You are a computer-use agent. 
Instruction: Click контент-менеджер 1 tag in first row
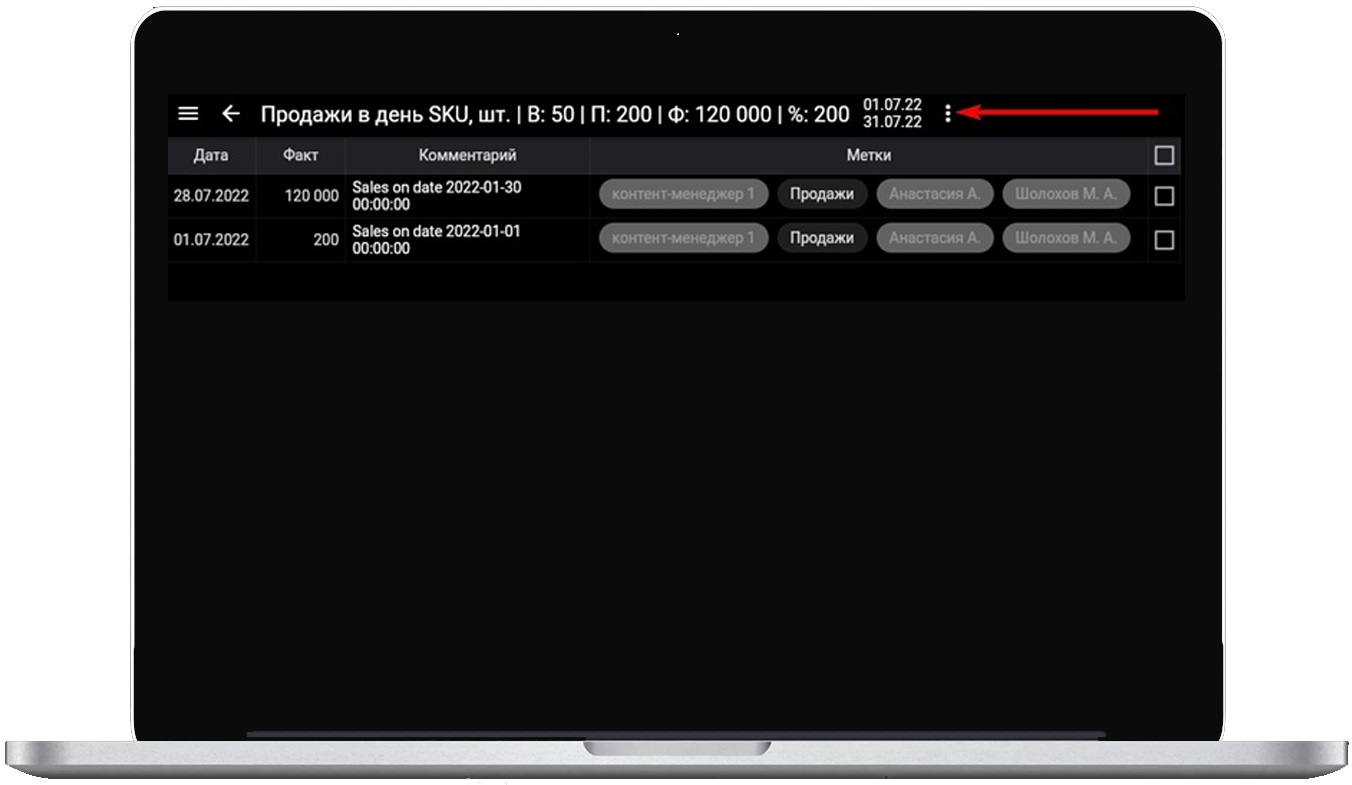(x=683, y=194)
